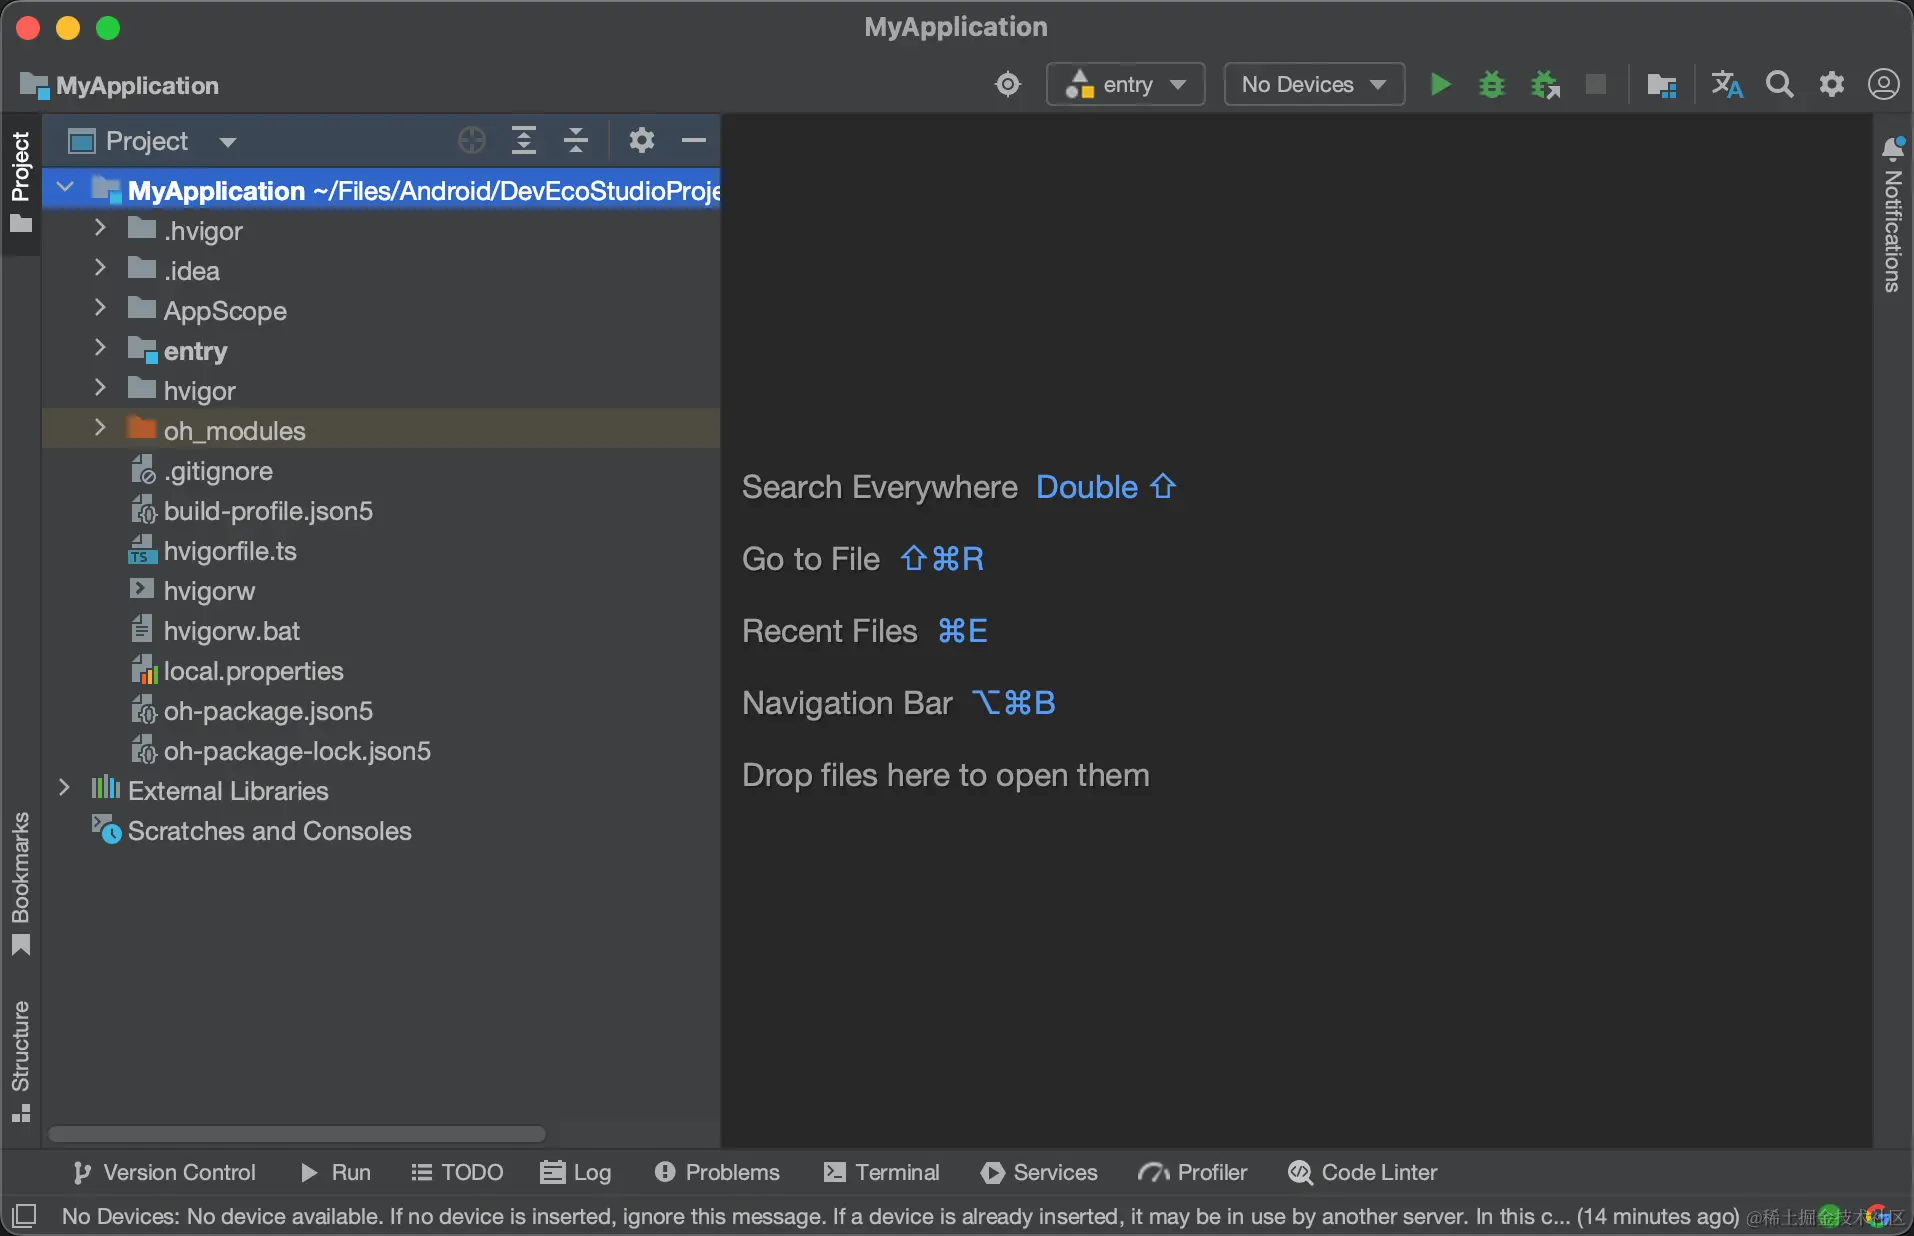Hide the Project panel with minus icon
This screenshot has height=1236, width=1914.
pyautogui.click(x=694, y=141)
